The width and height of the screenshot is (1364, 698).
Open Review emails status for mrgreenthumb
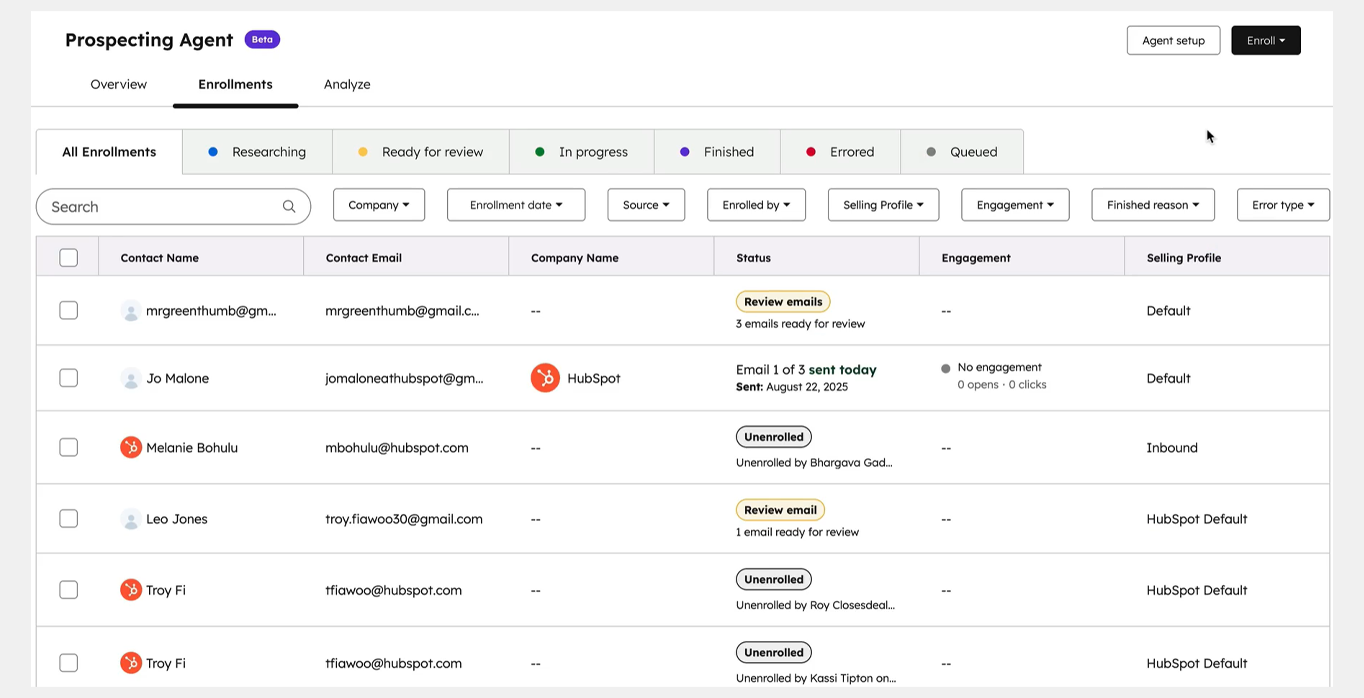click(x=783, y=302)
